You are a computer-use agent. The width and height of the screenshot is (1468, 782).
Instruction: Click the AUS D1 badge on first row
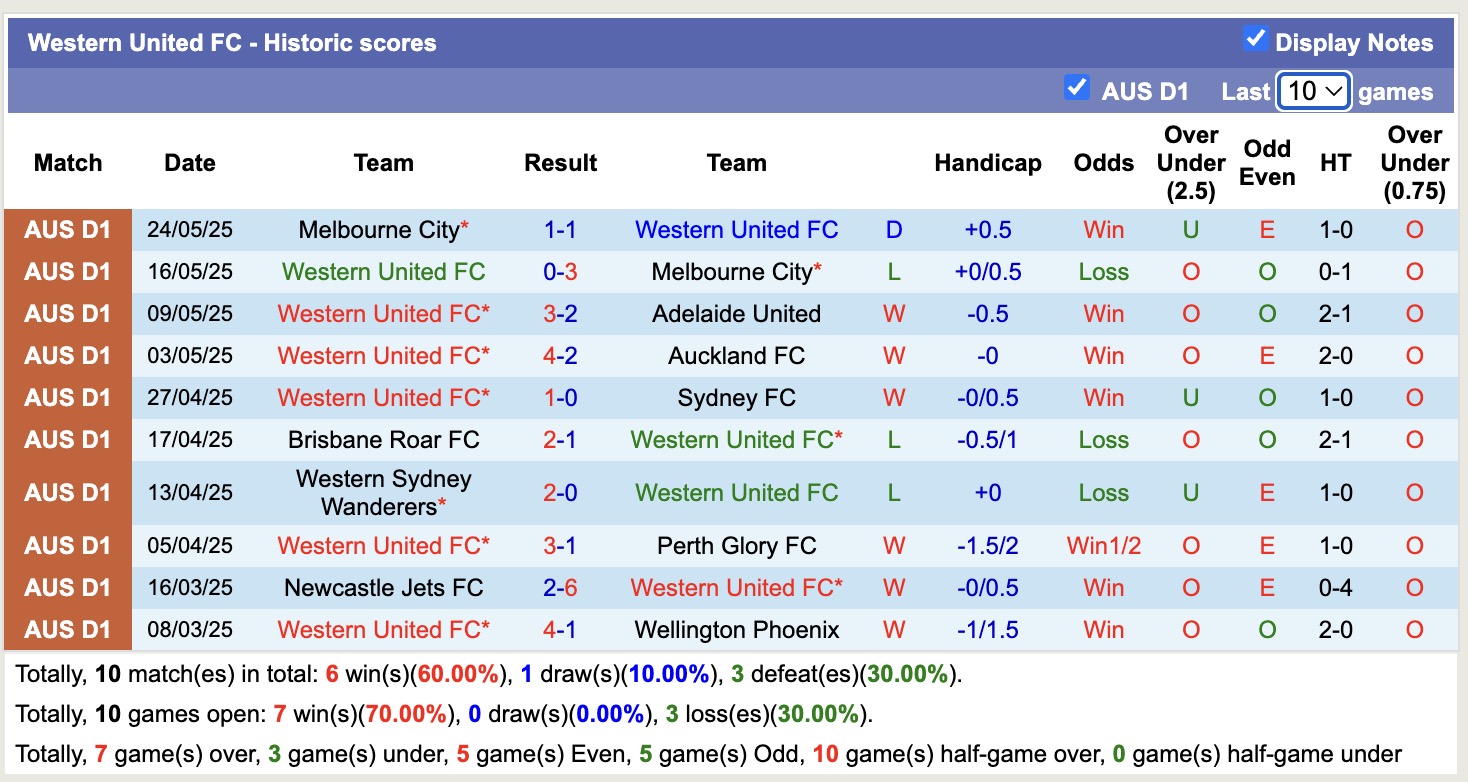point(67,229)
